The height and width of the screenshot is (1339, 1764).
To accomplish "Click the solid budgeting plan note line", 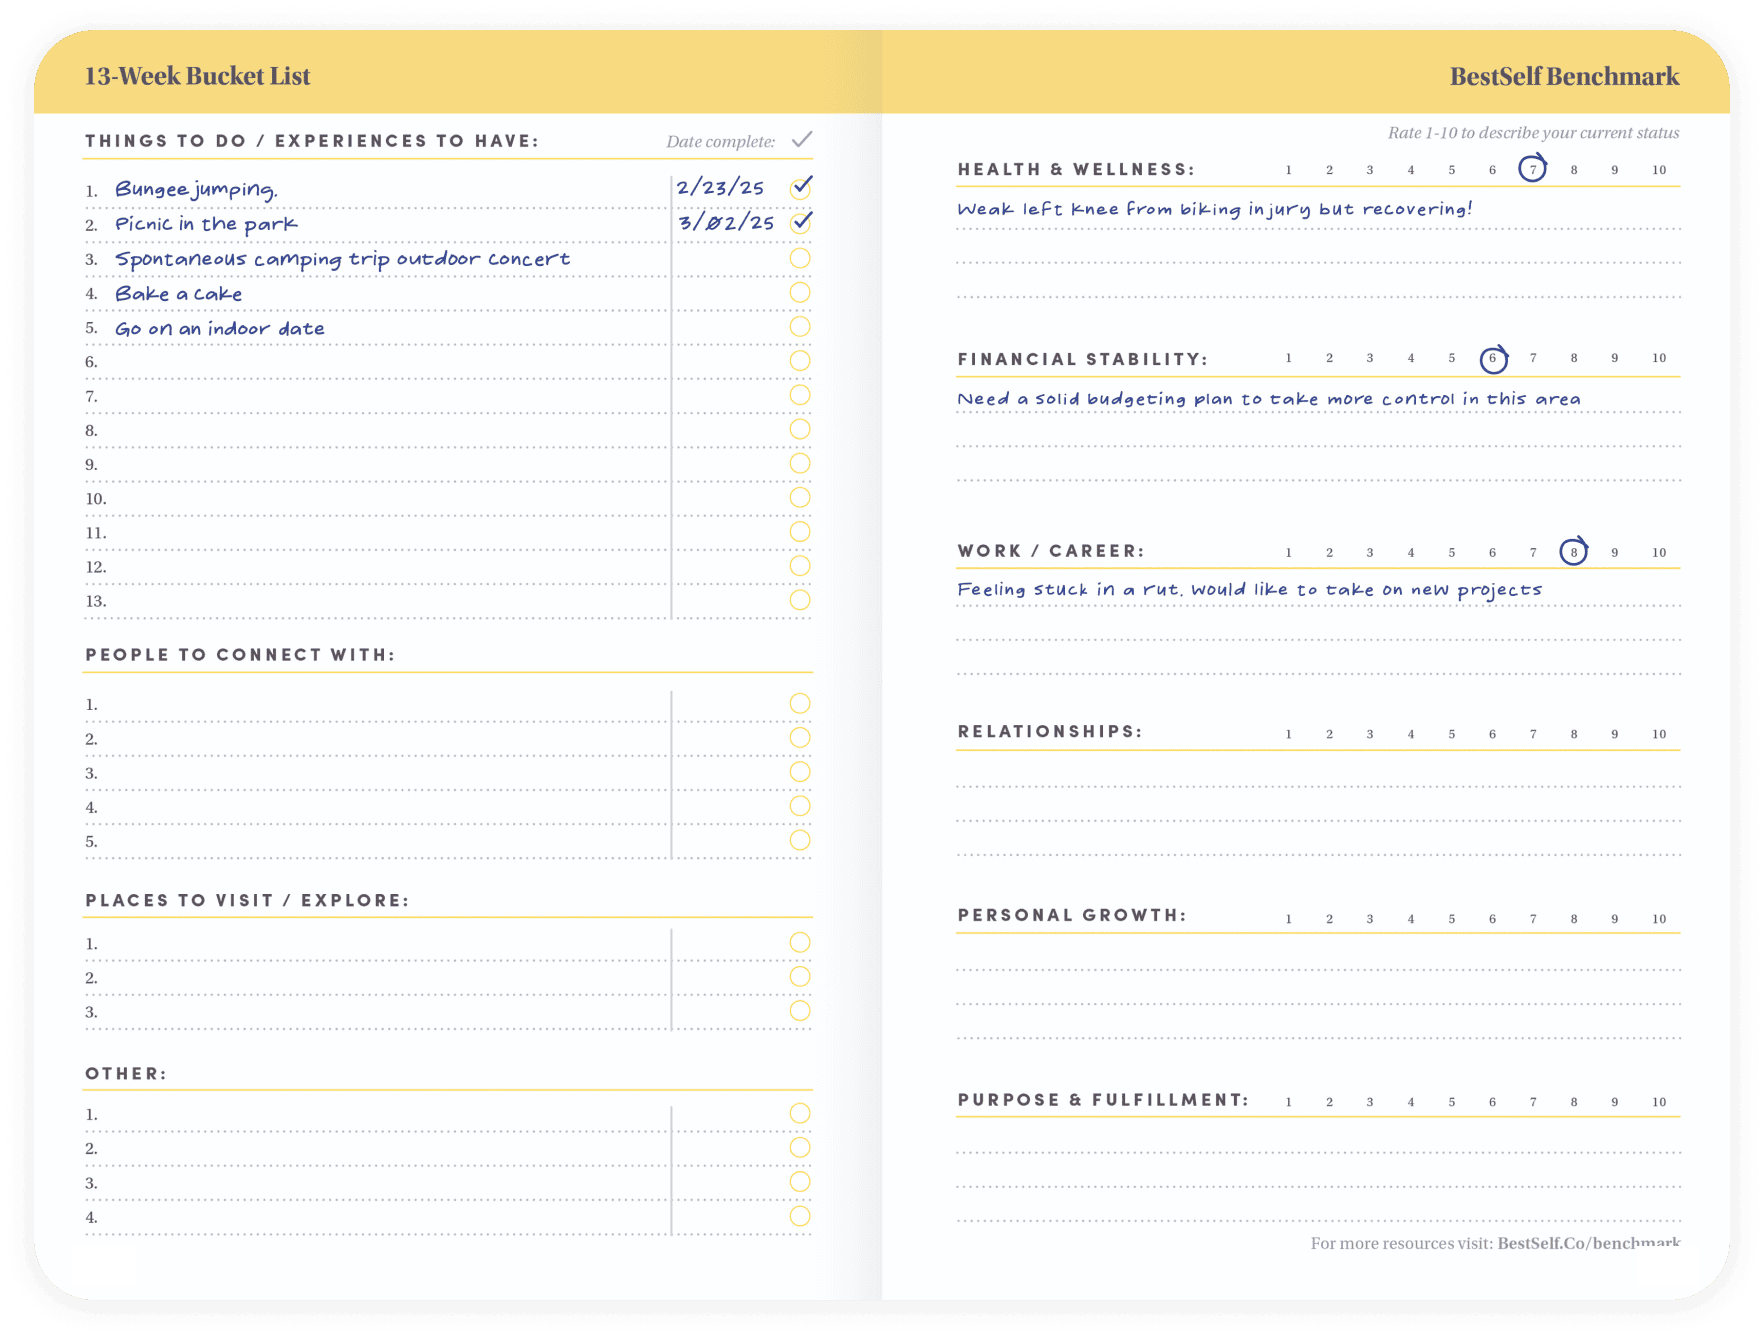I will (x=1269, y=399).
